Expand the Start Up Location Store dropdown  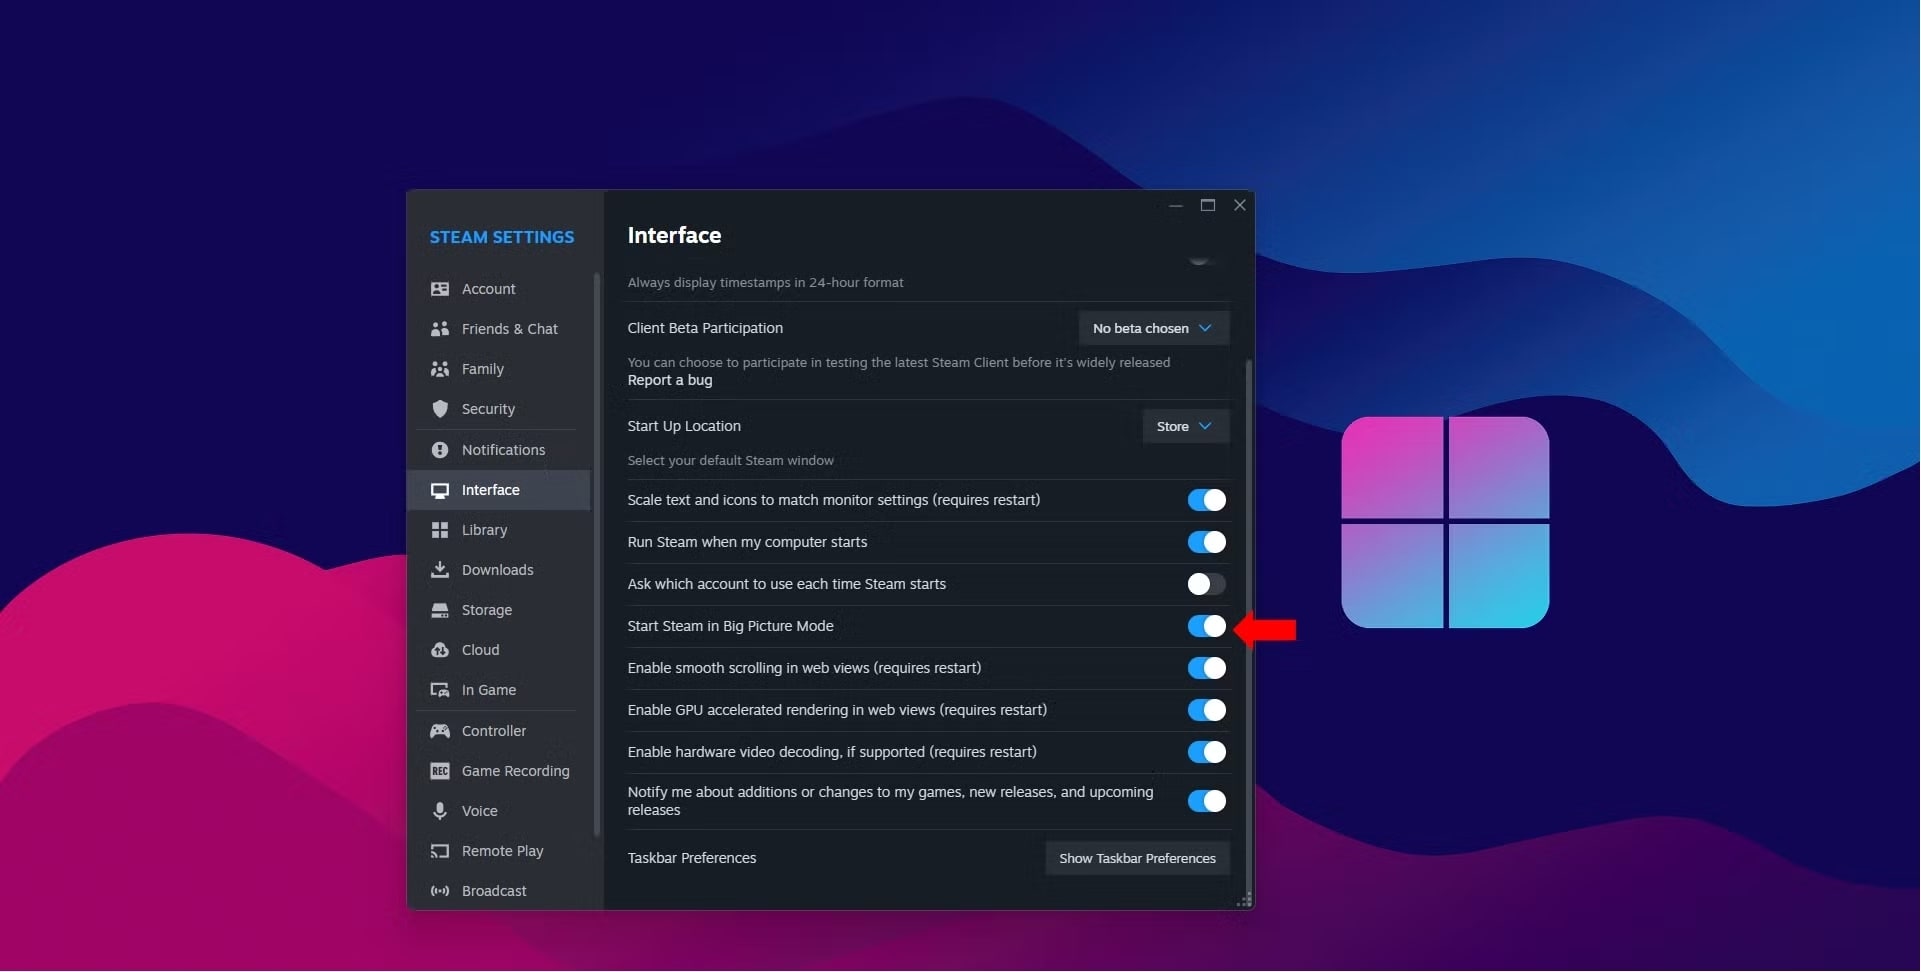point(1185,426)
